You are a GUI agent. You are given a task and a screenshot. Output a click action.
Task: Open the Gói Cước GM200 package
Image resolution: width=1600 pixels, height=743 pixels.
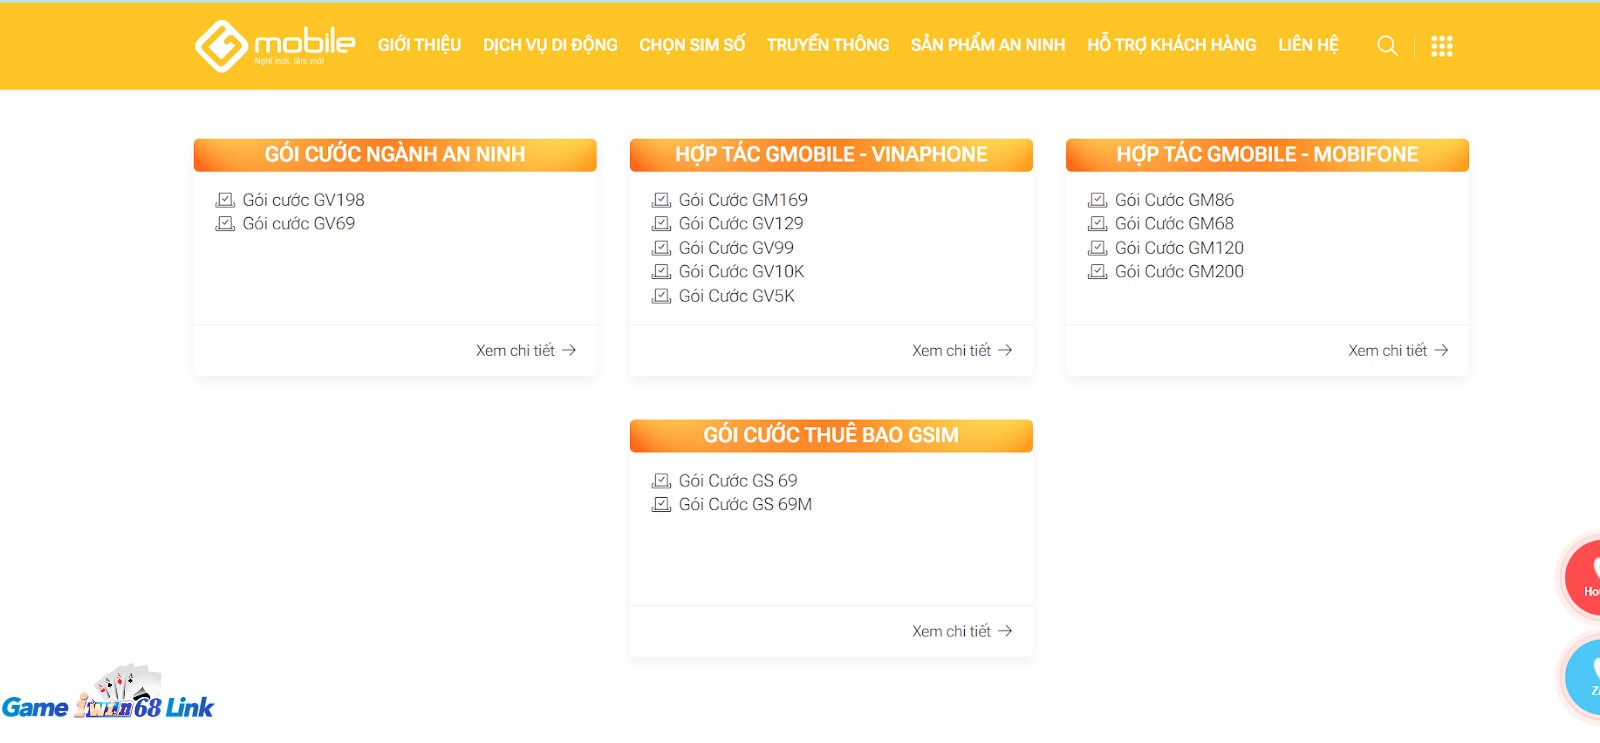[1179, 272]
